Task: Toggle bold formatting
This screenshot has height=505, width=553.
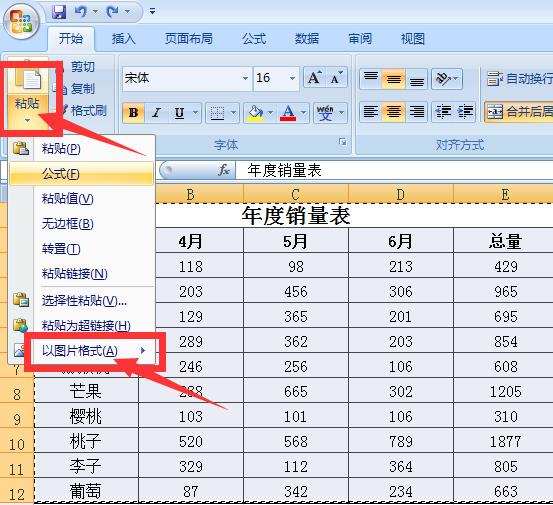Action: 133,113
